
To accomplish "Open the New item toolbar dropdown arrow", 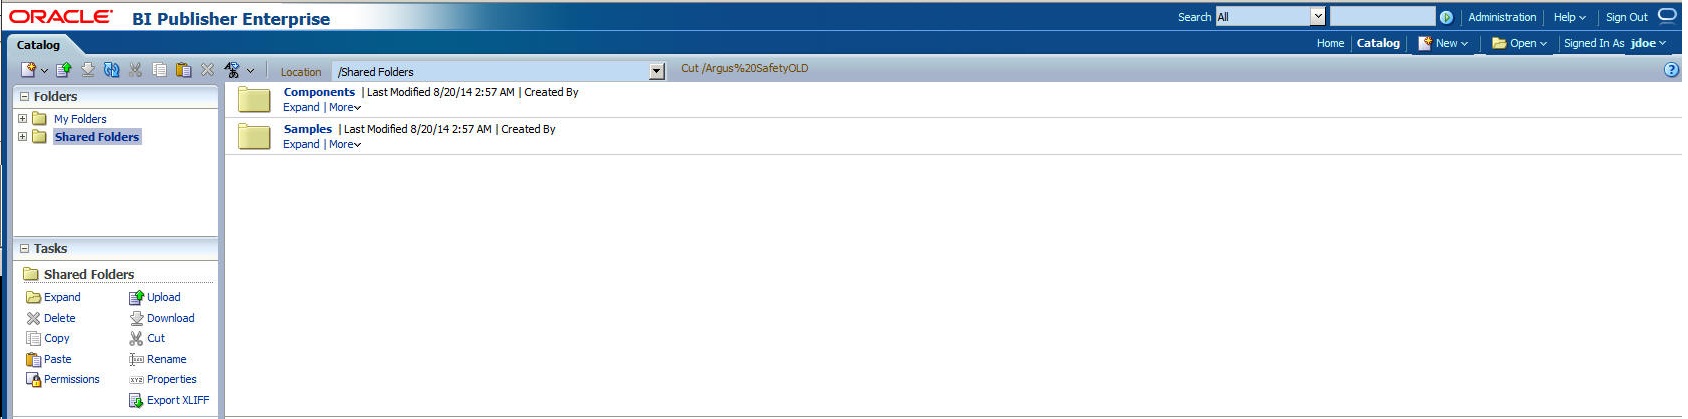I will (x=44, y=71).
